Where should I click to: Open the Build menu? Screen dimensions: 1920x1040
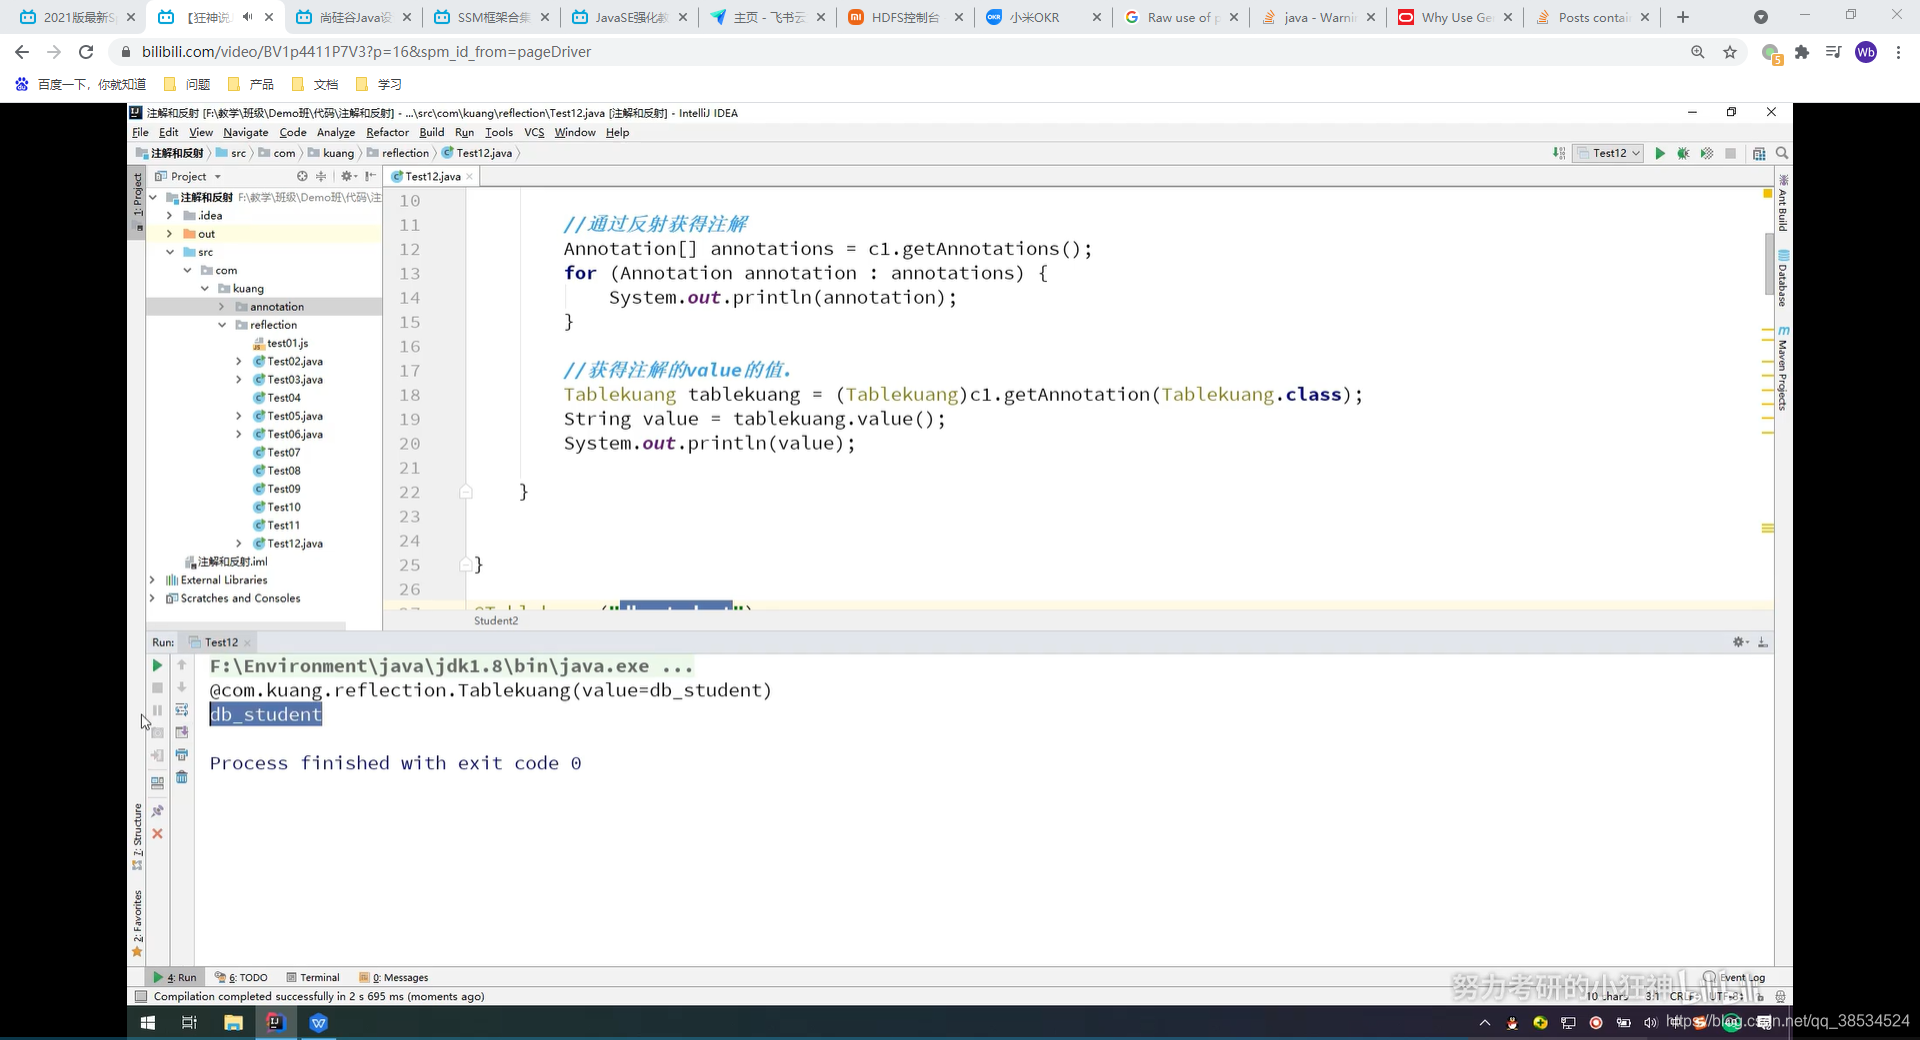pyautogui.click(x=432, y=132)
